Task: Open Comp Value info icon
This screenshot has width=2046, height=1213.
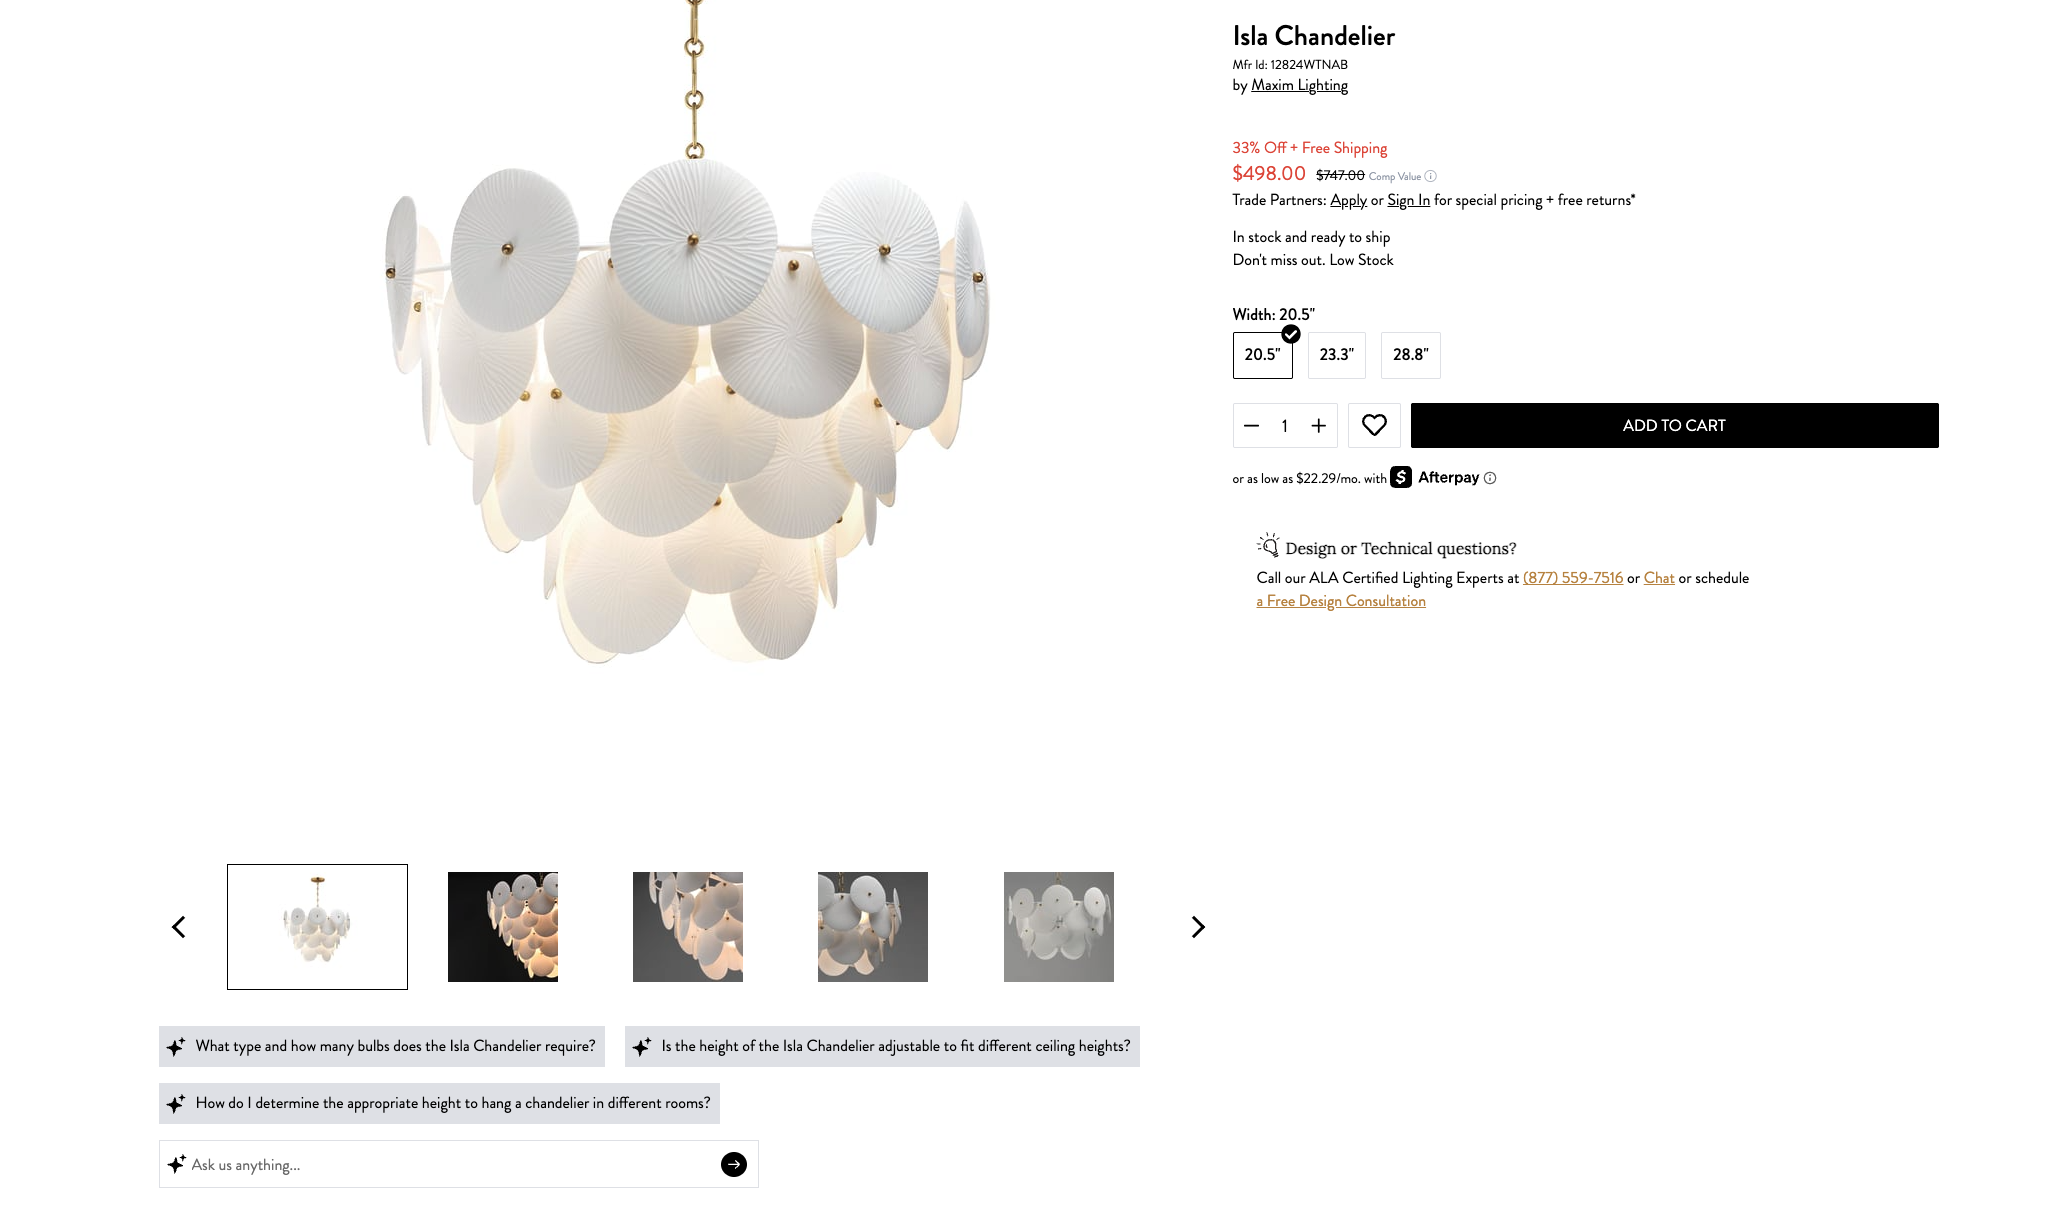Action: [x=1431, y=176]
